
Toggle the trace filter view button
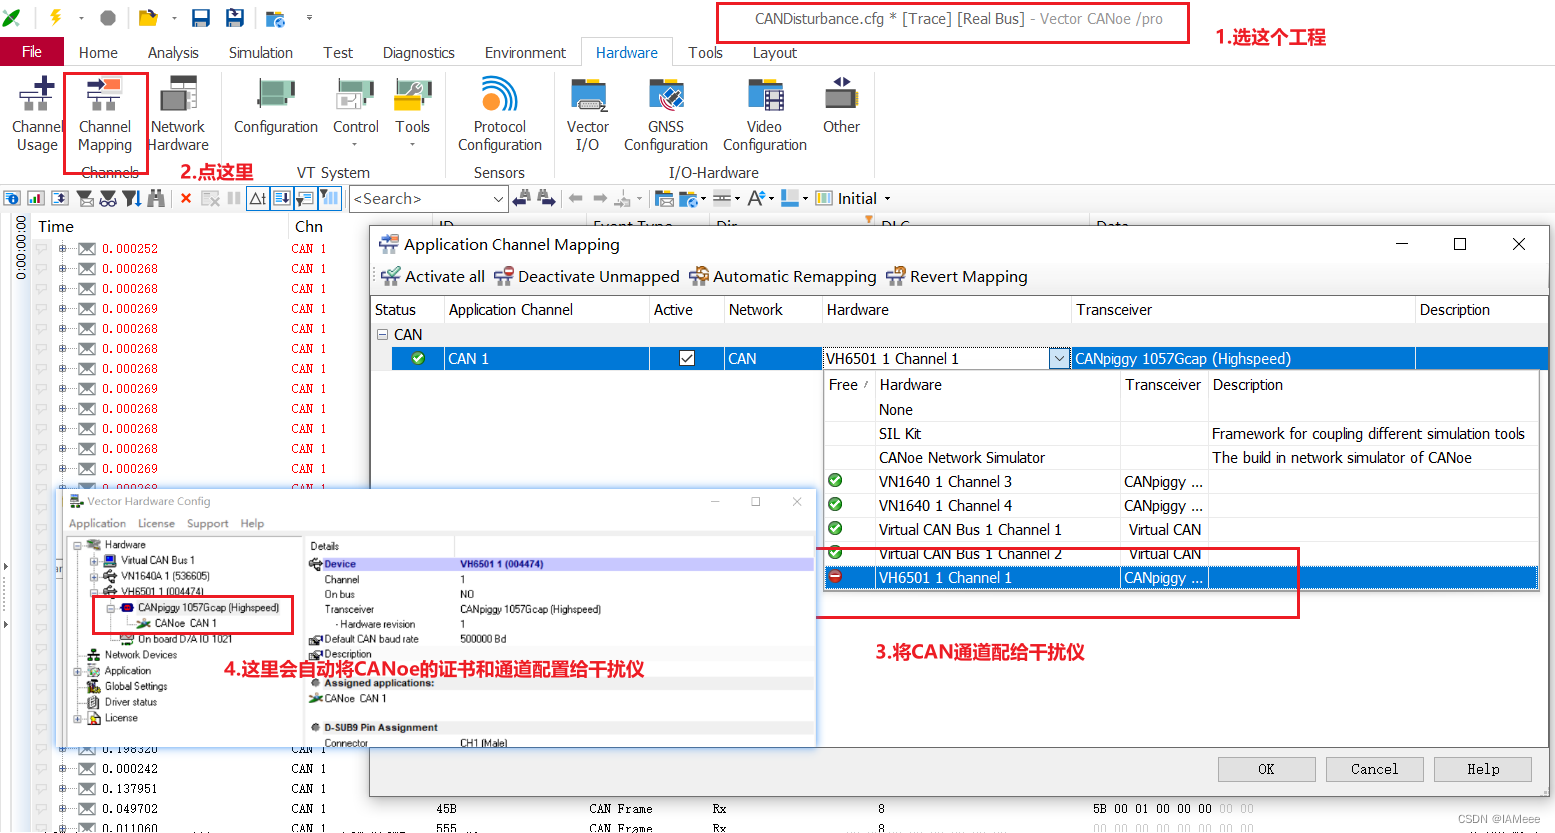pyautogui.click(x=305, y=198)
